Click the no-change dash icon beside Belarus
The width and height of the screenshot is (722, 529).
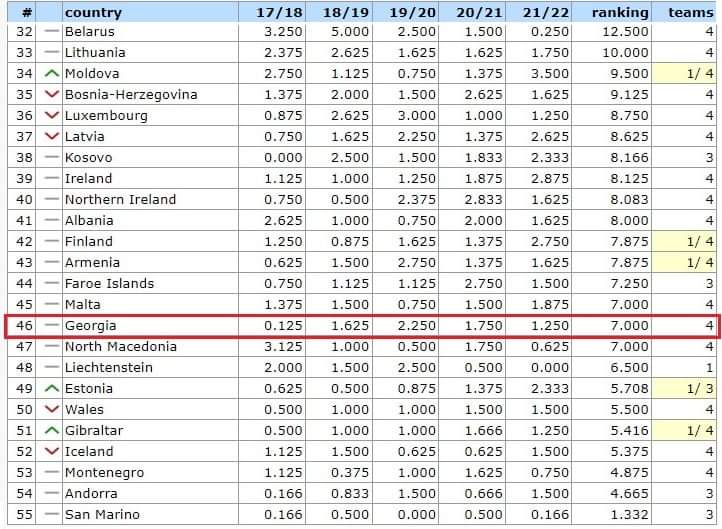click(x=52, y=31)
